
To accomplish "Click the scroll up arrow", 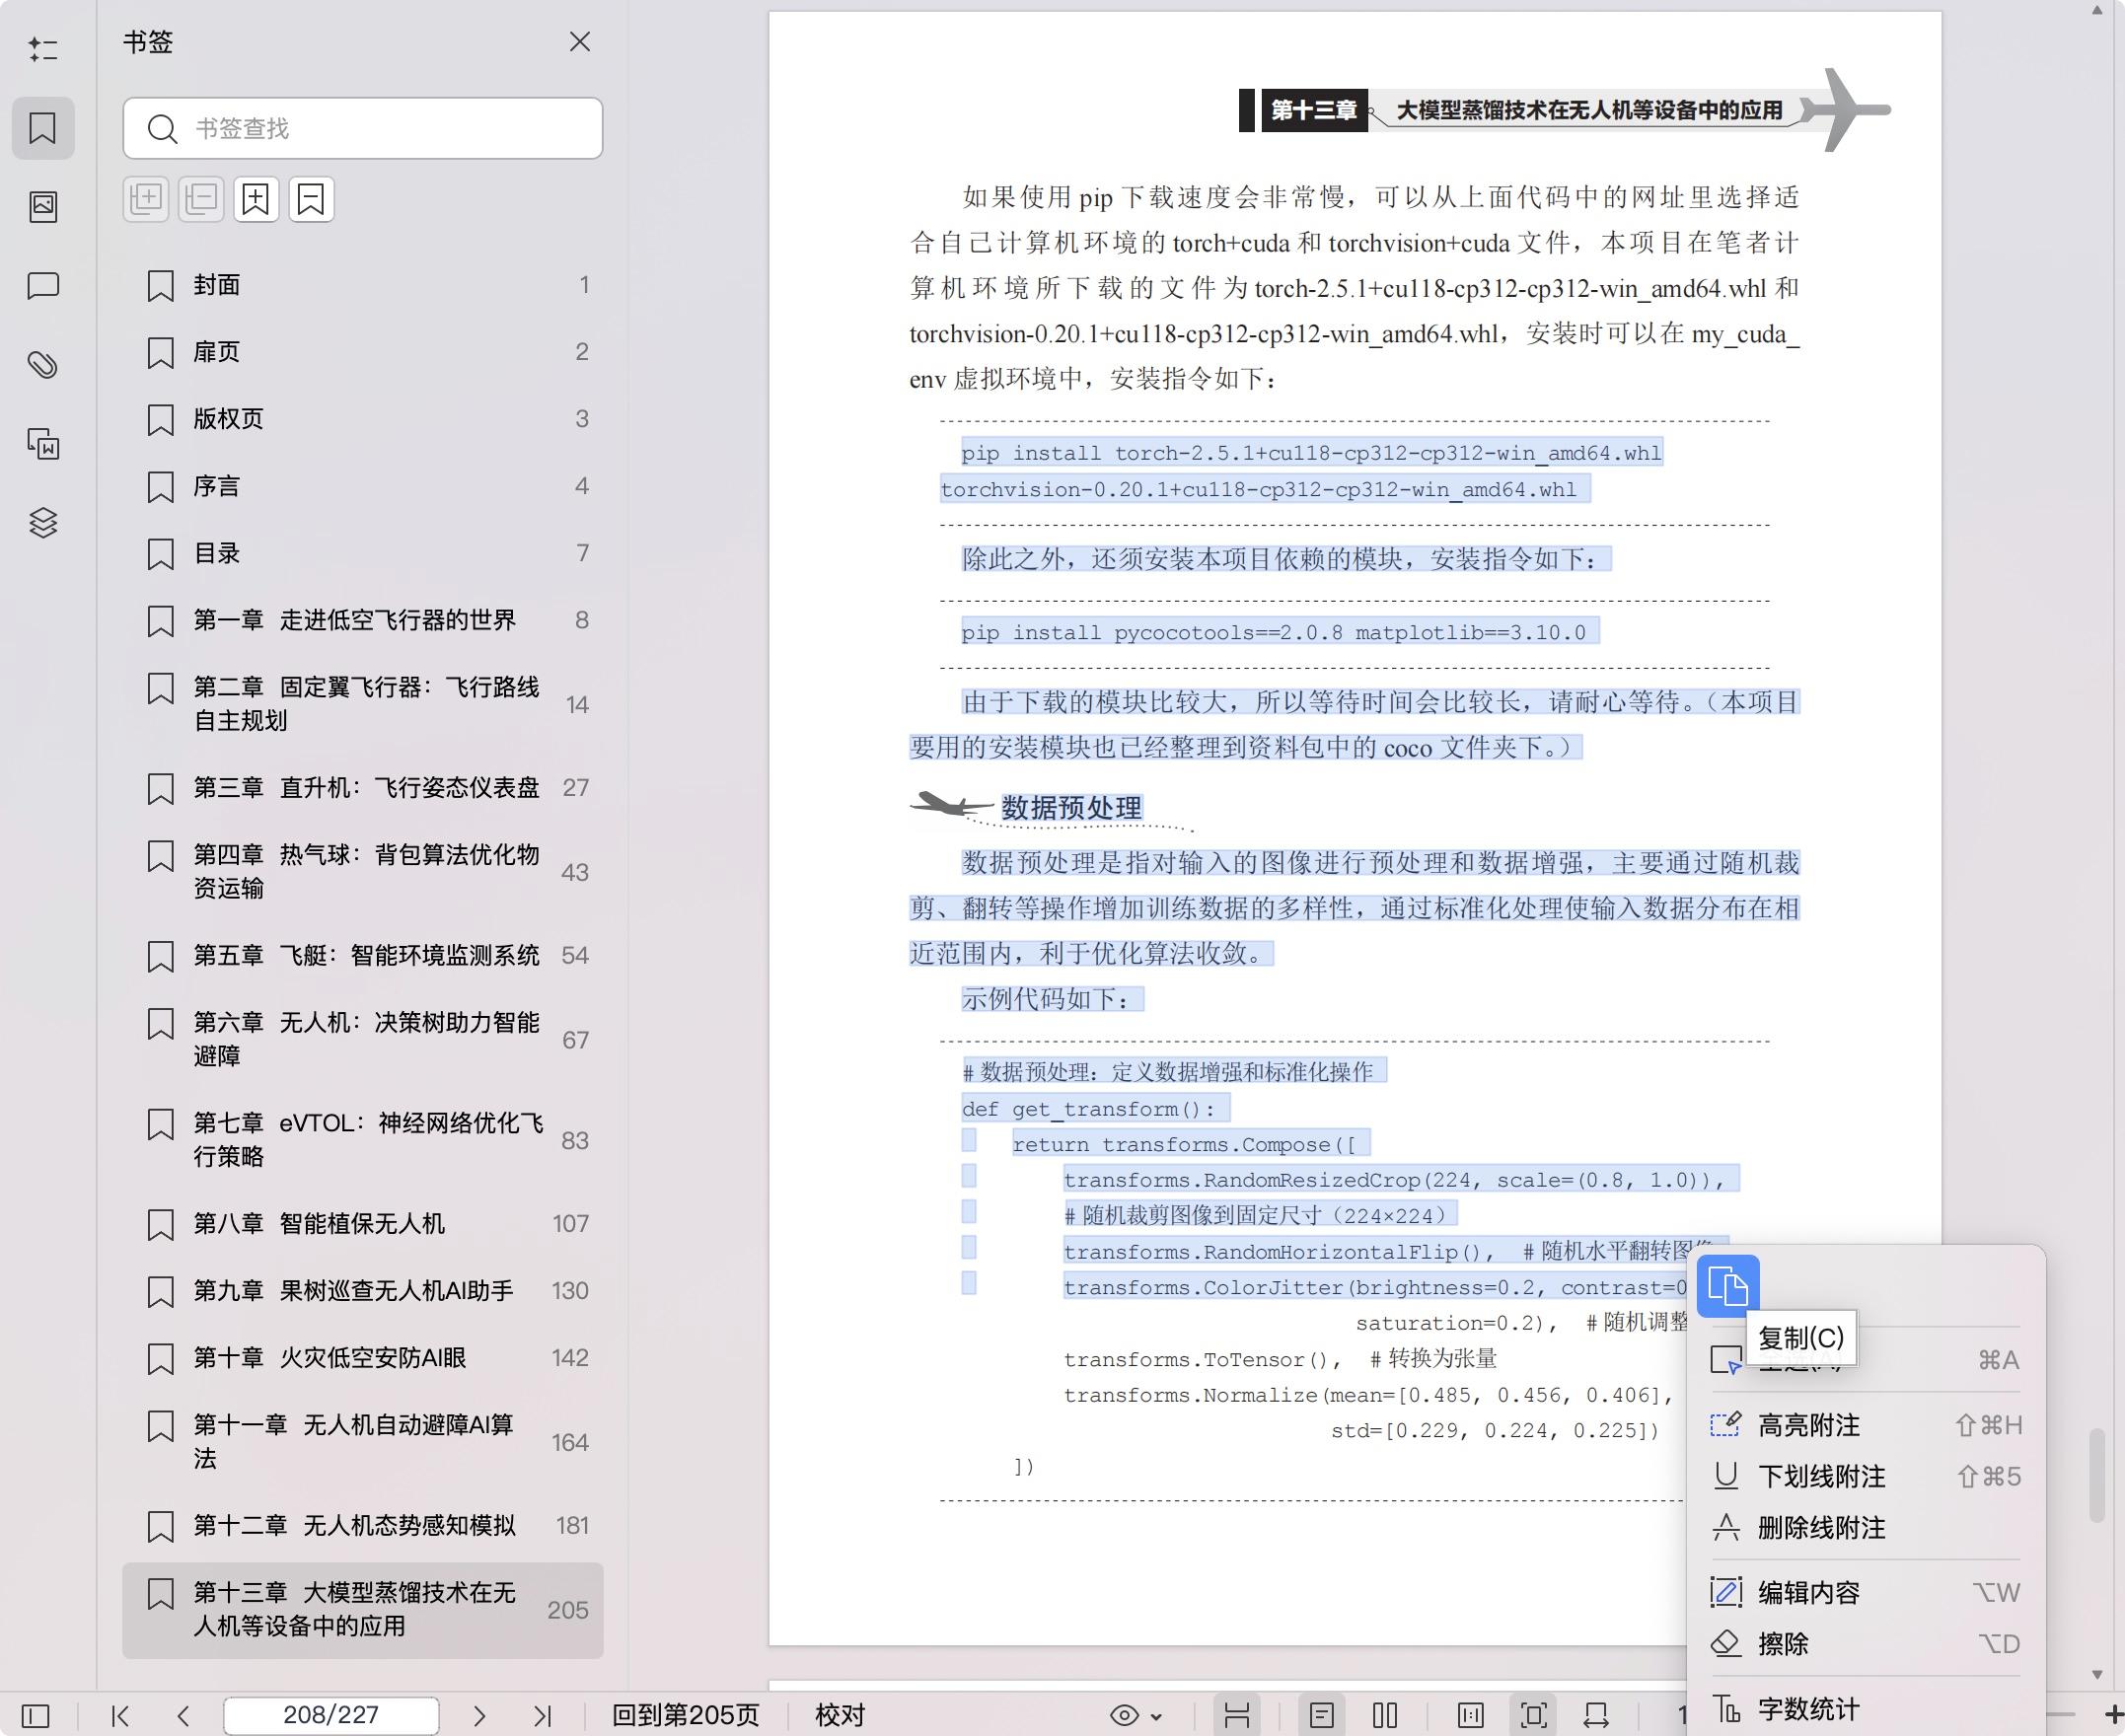I will (2098, 11).
